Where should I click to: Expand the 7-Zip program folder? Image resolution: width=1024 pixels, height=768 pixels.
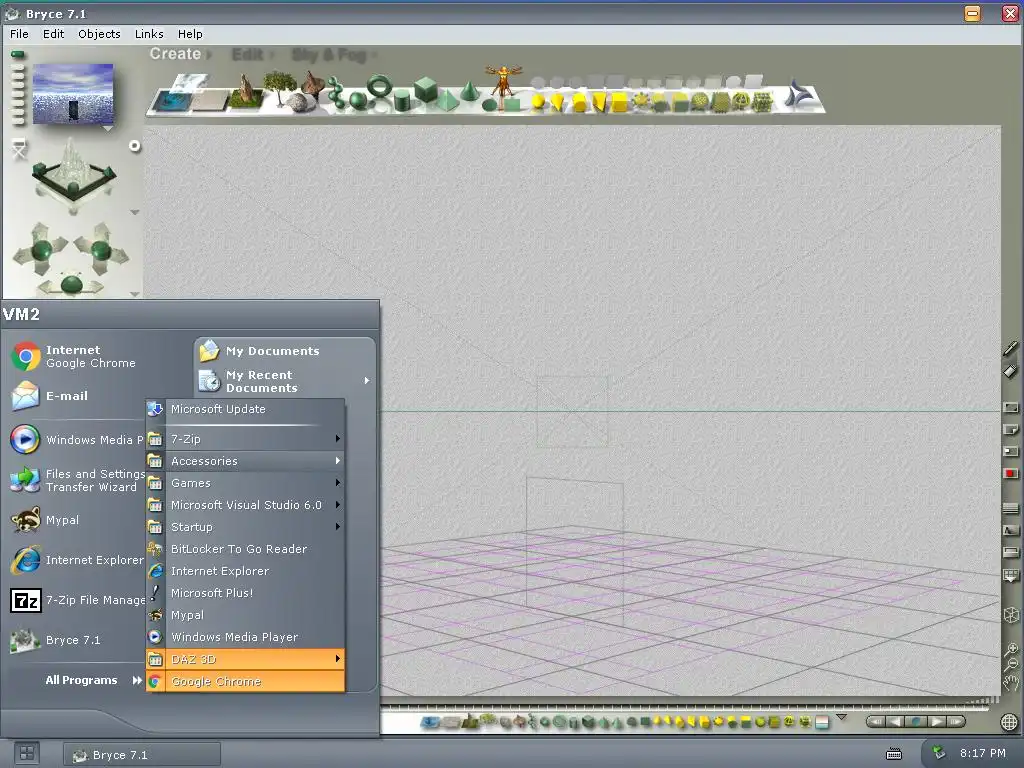click(x=246, y=439)
